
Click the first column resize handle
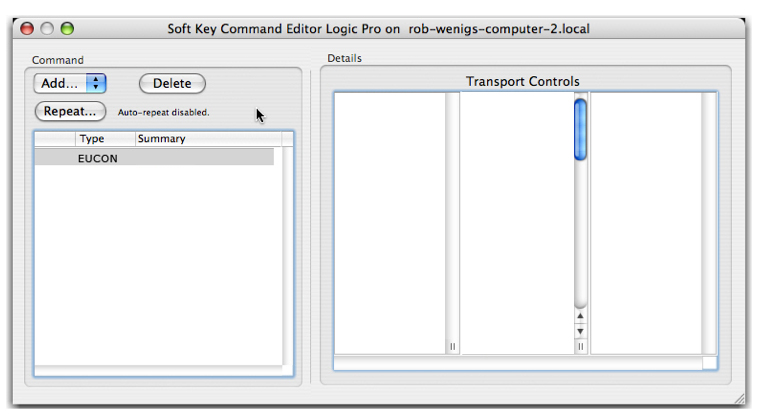coord(452,346)
